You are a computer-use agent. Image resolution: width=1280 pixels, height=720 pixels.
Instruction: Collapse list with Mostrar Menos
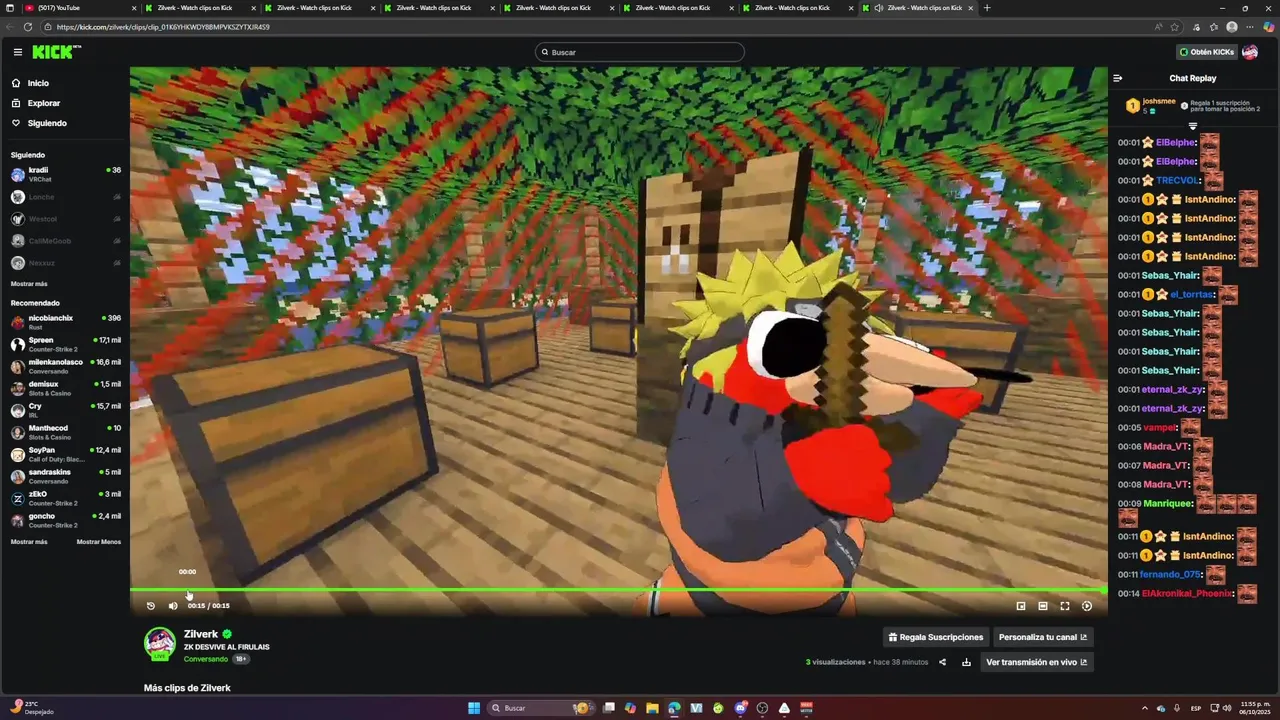[x=99, y=542]
